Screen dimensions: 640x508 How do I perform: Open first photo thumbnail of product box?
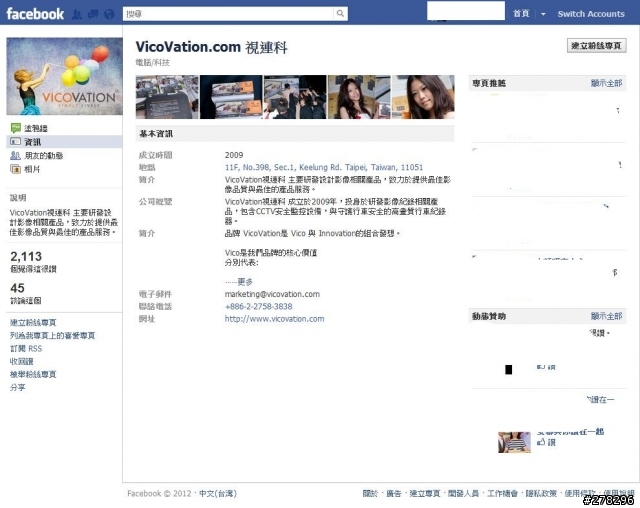click(167, 97)
